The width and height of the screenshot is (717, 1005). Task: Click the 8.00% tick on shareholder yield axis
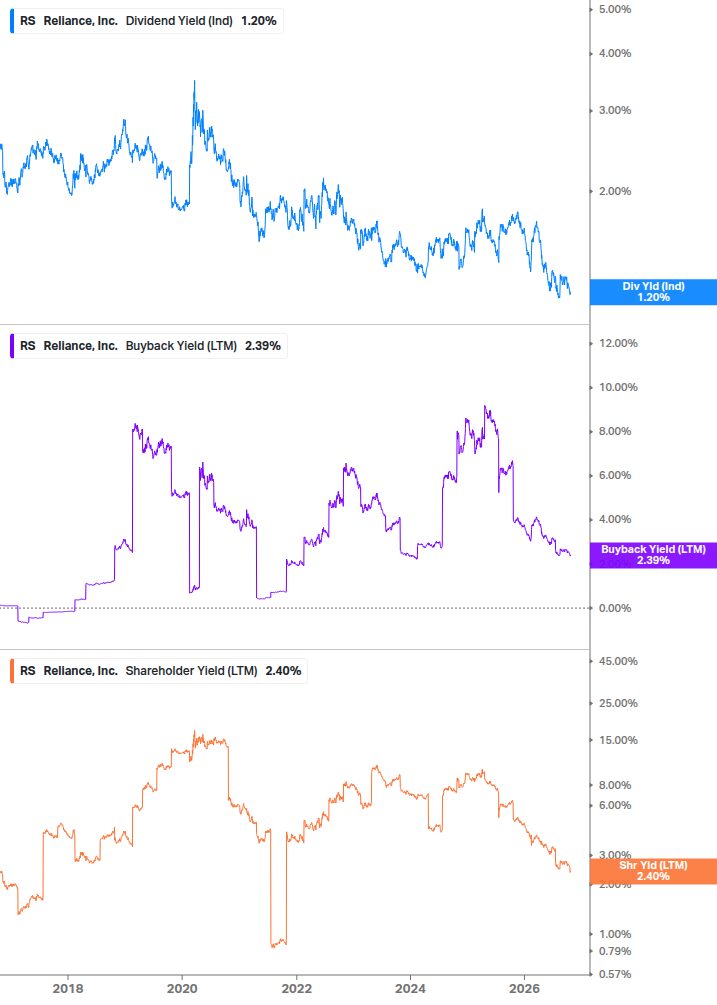point(615,785)
